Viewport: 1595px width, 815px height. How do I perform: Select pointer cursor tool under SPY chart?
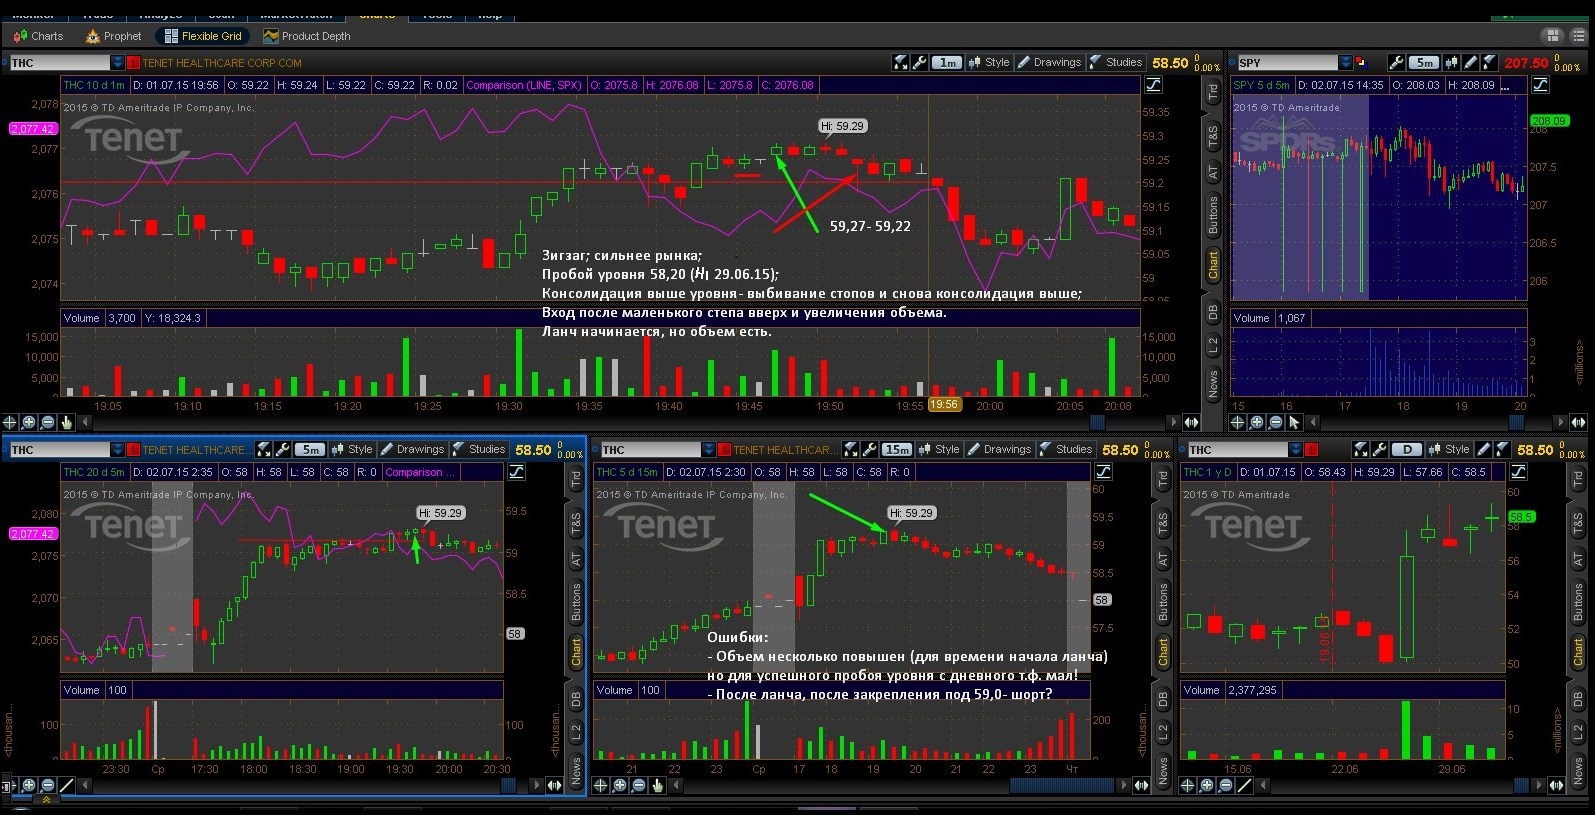[x=1294, y=422]
